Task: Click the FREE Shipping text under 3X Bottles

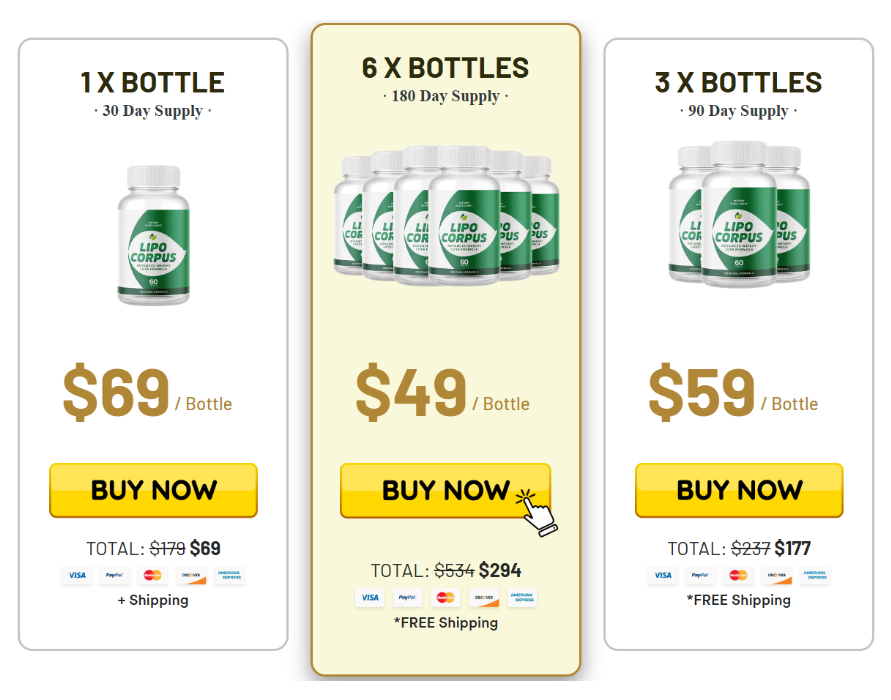Action: [x=739, y=602]
